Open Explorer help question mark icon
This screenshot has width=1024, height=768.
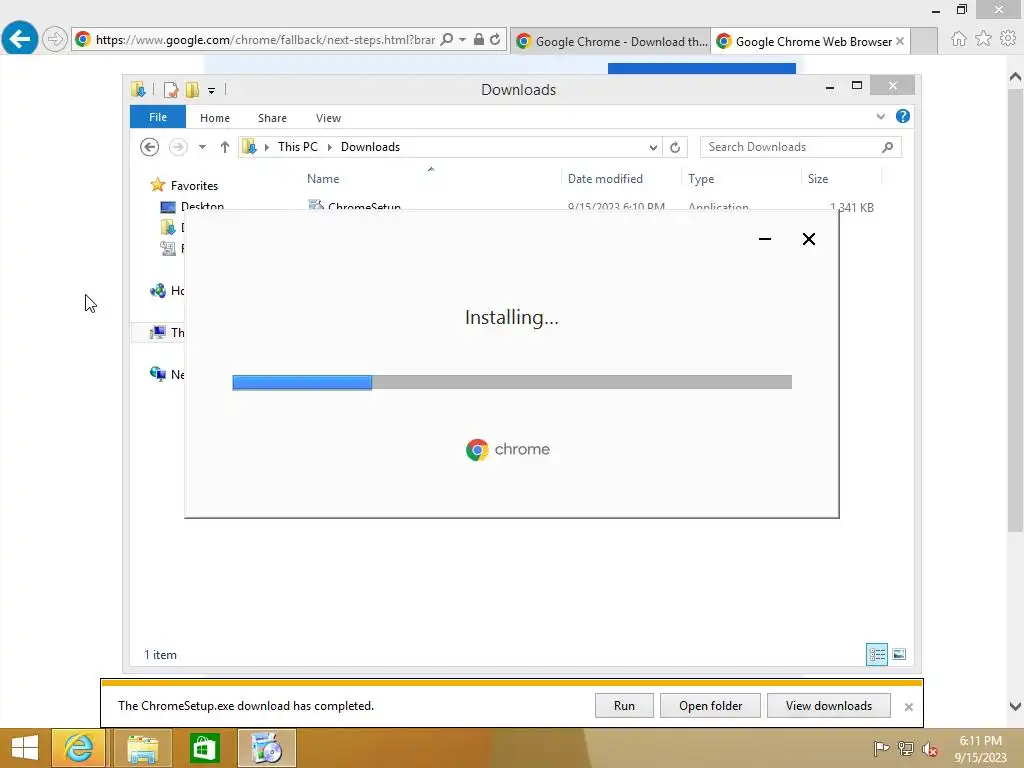(903, 116)
